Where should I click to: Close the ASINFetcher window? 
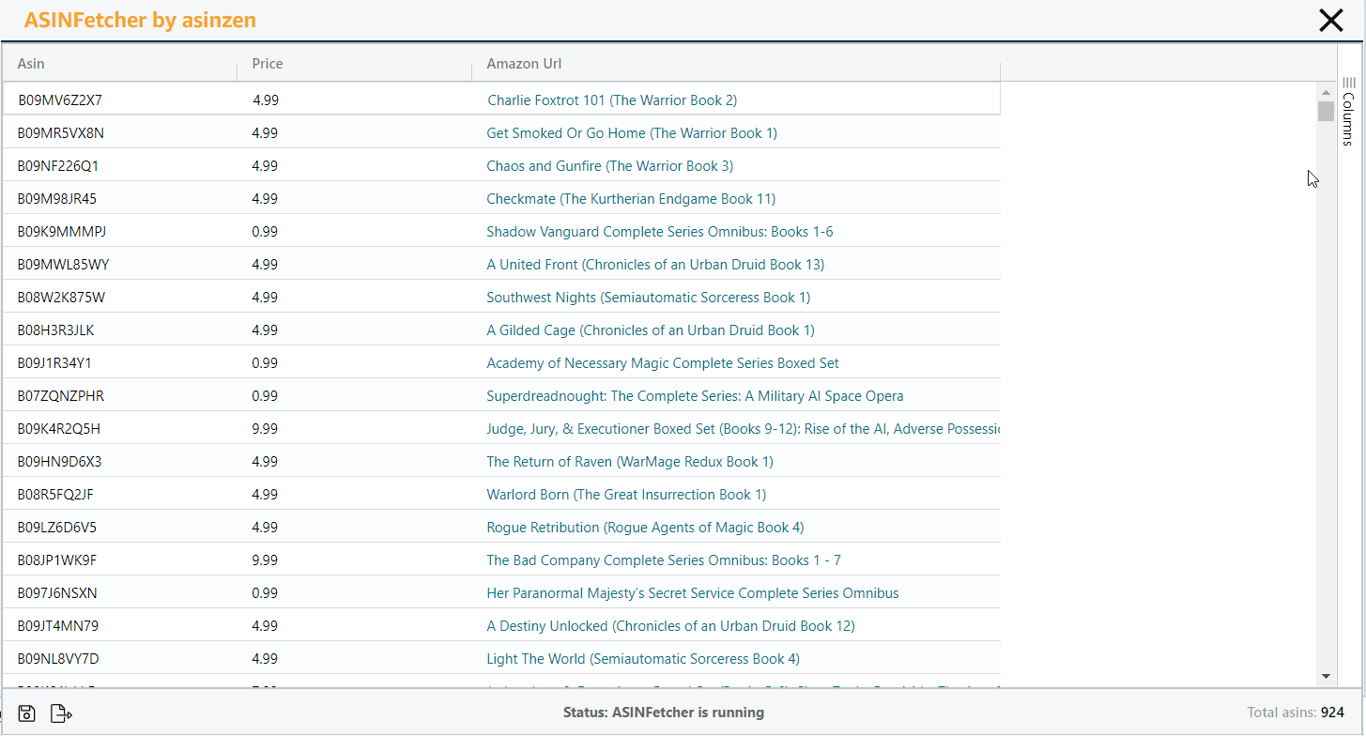coord(1331,20)
